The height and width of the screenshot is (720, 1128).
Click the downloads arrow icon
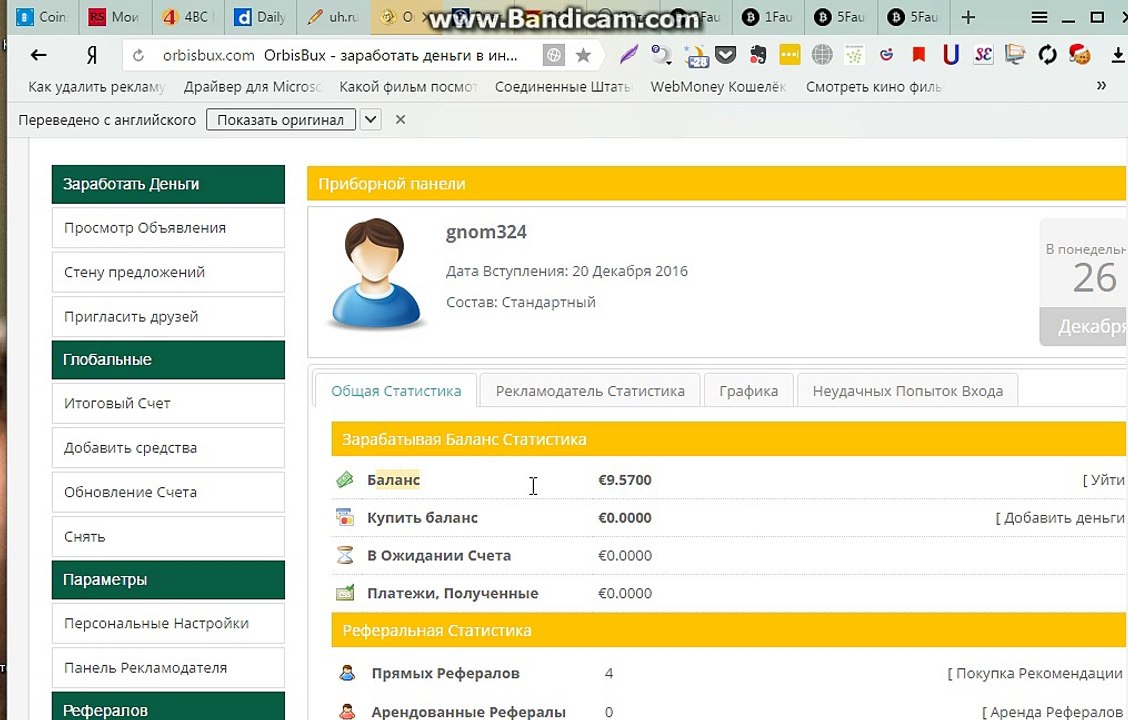tap(1117, 56)
